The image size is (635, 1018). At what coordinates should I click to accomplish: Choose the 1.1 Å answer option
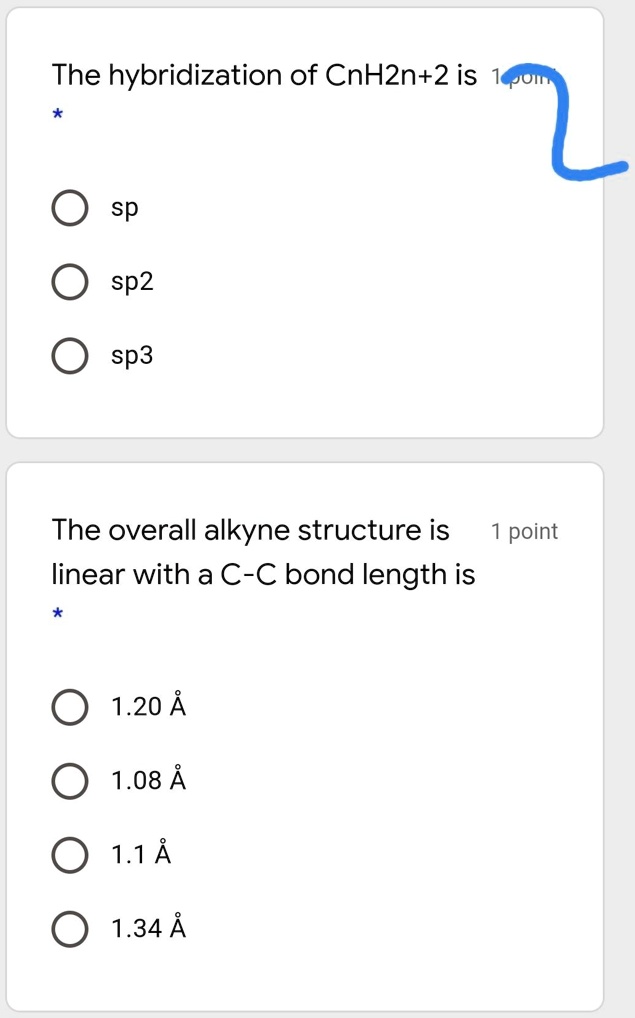pyautogui.click(x=69, y=855)
